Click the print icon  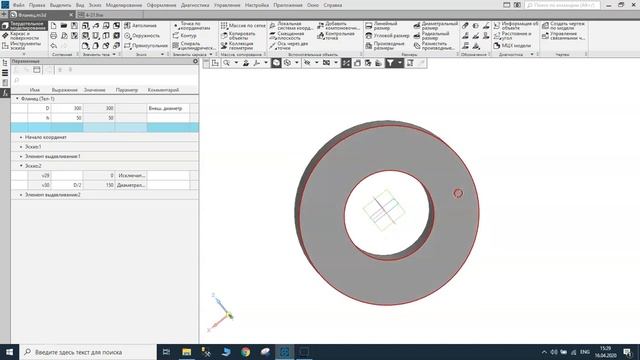(x=53, y=36)
